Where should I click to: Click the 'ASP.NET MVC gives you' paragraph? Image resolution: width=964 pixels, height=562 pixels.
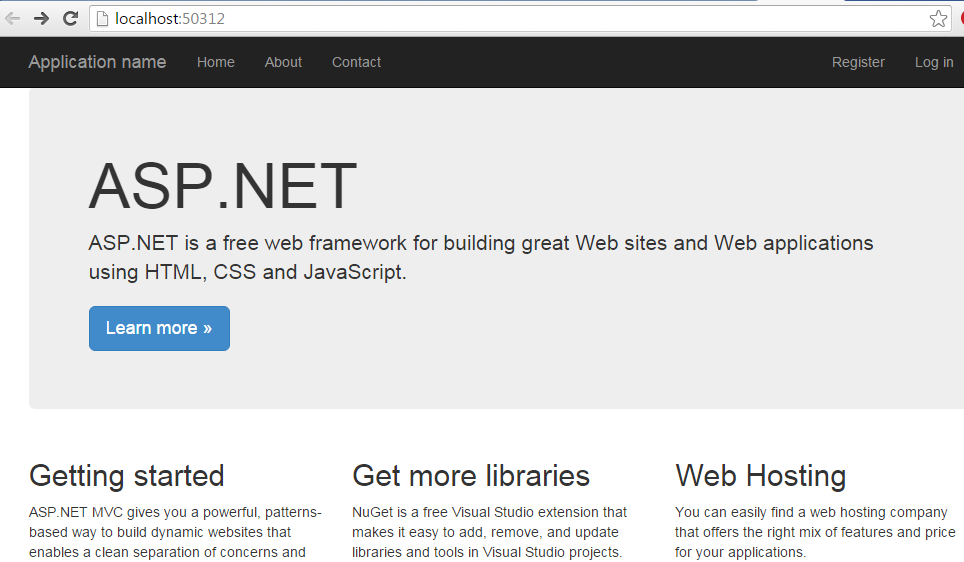[x=175, y=532]
